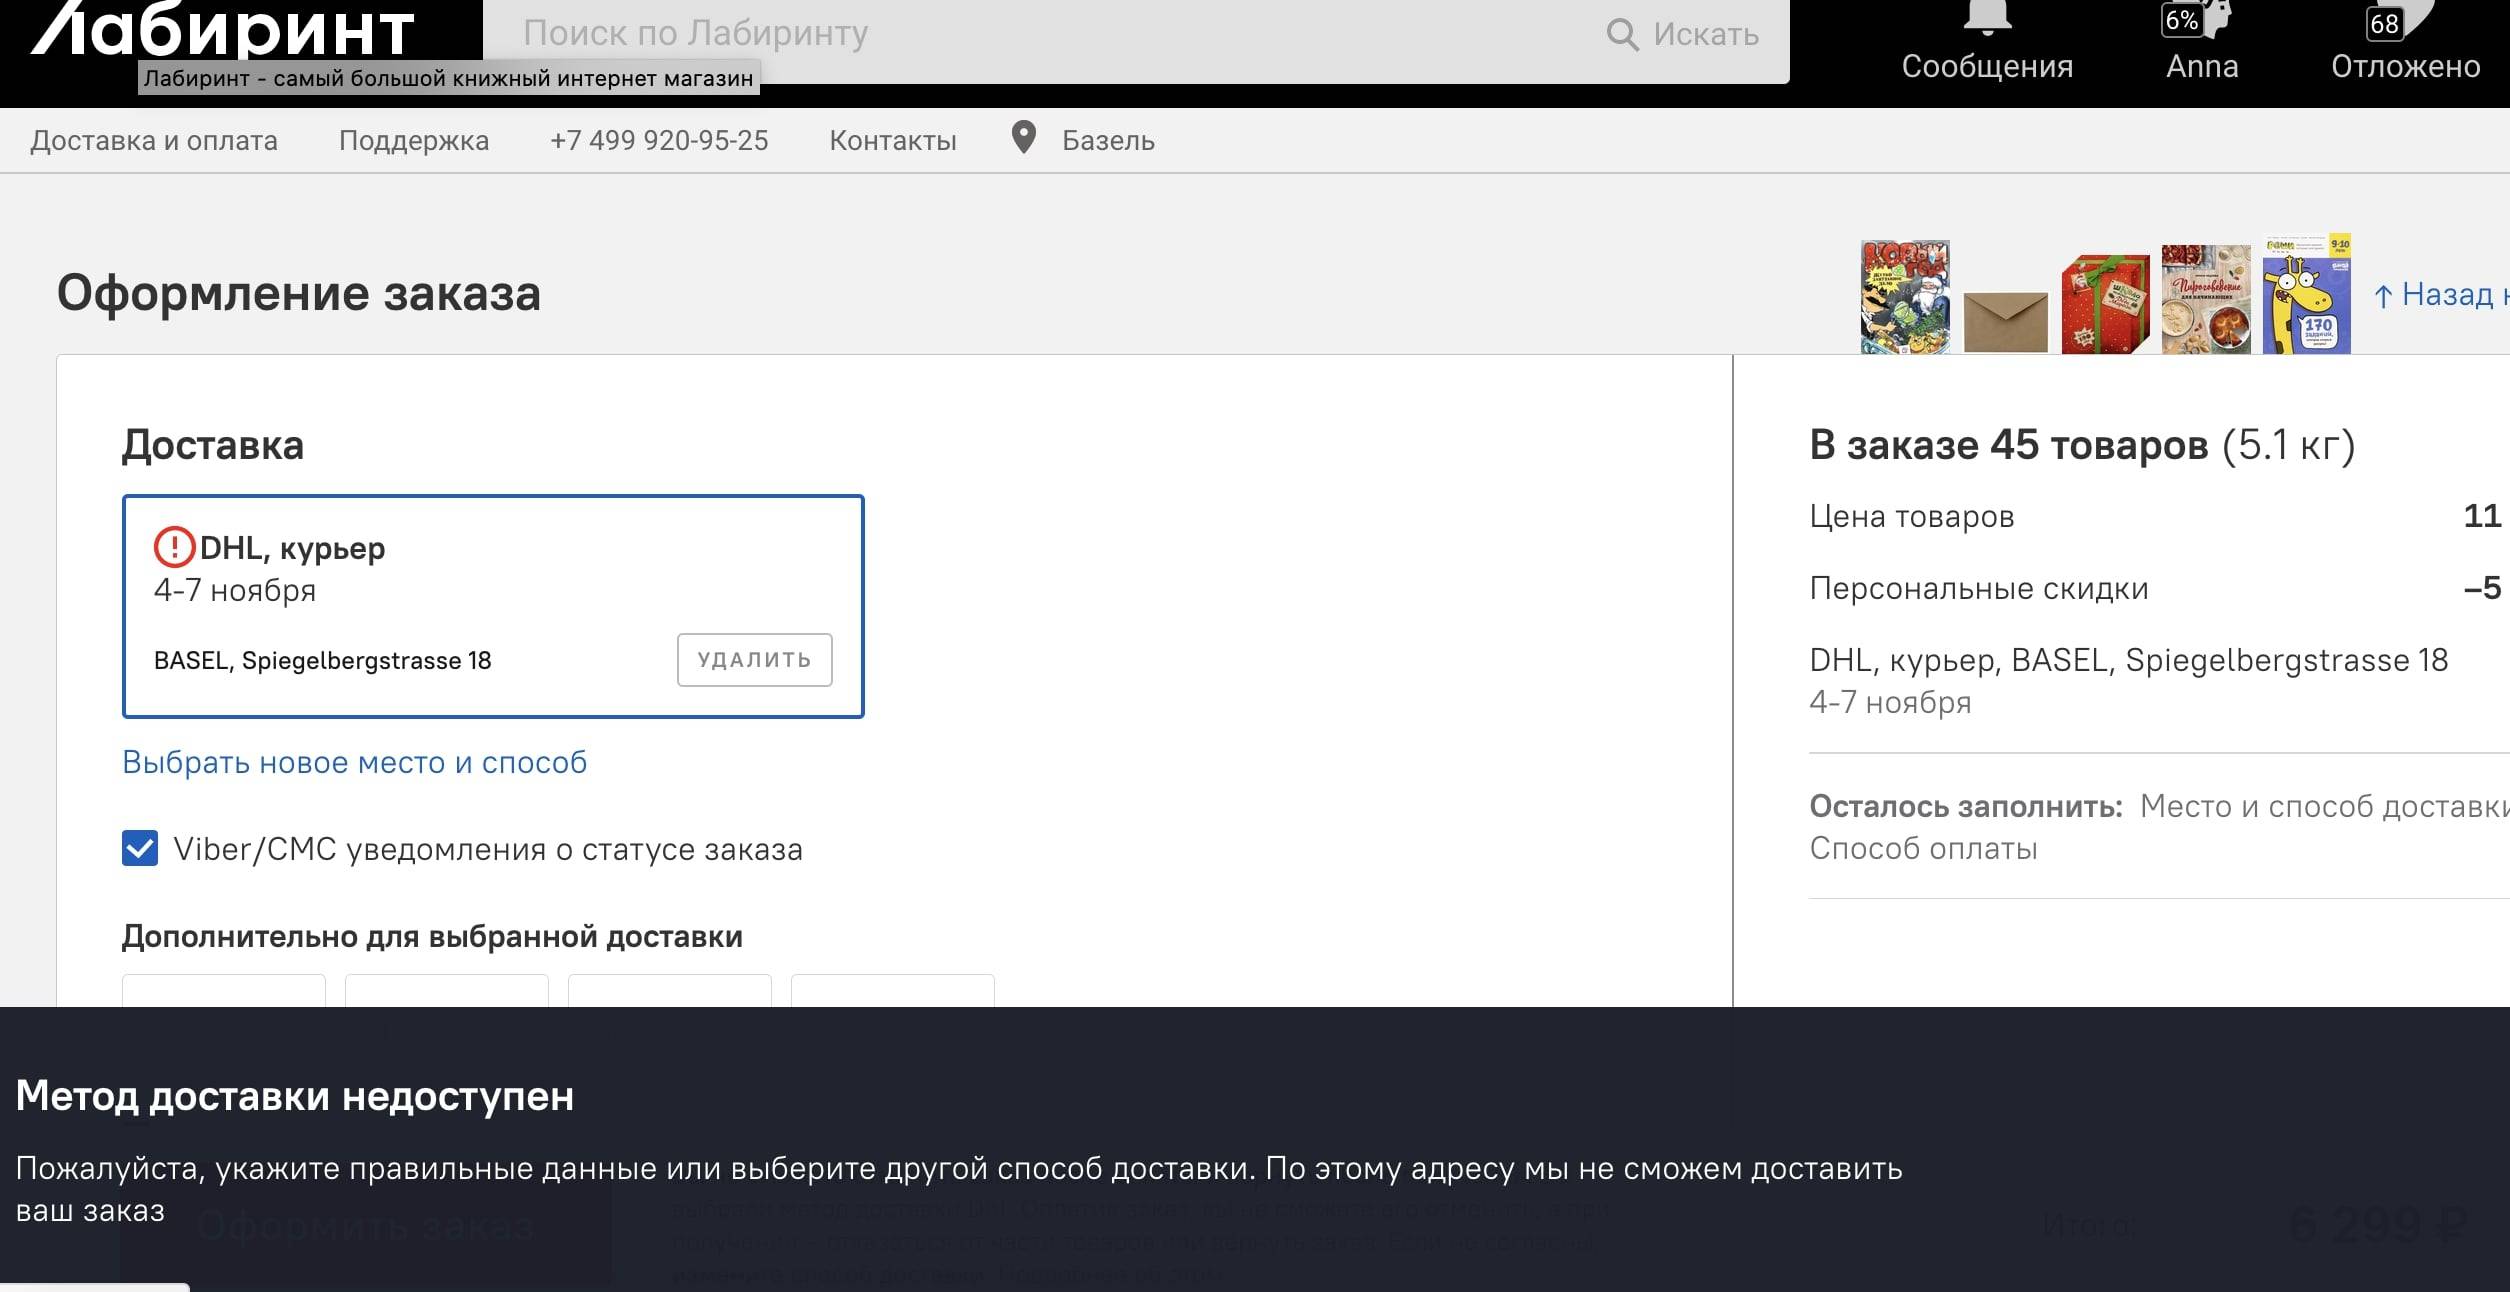
Task: Open the Anna profile menu
Action: 2201,40
